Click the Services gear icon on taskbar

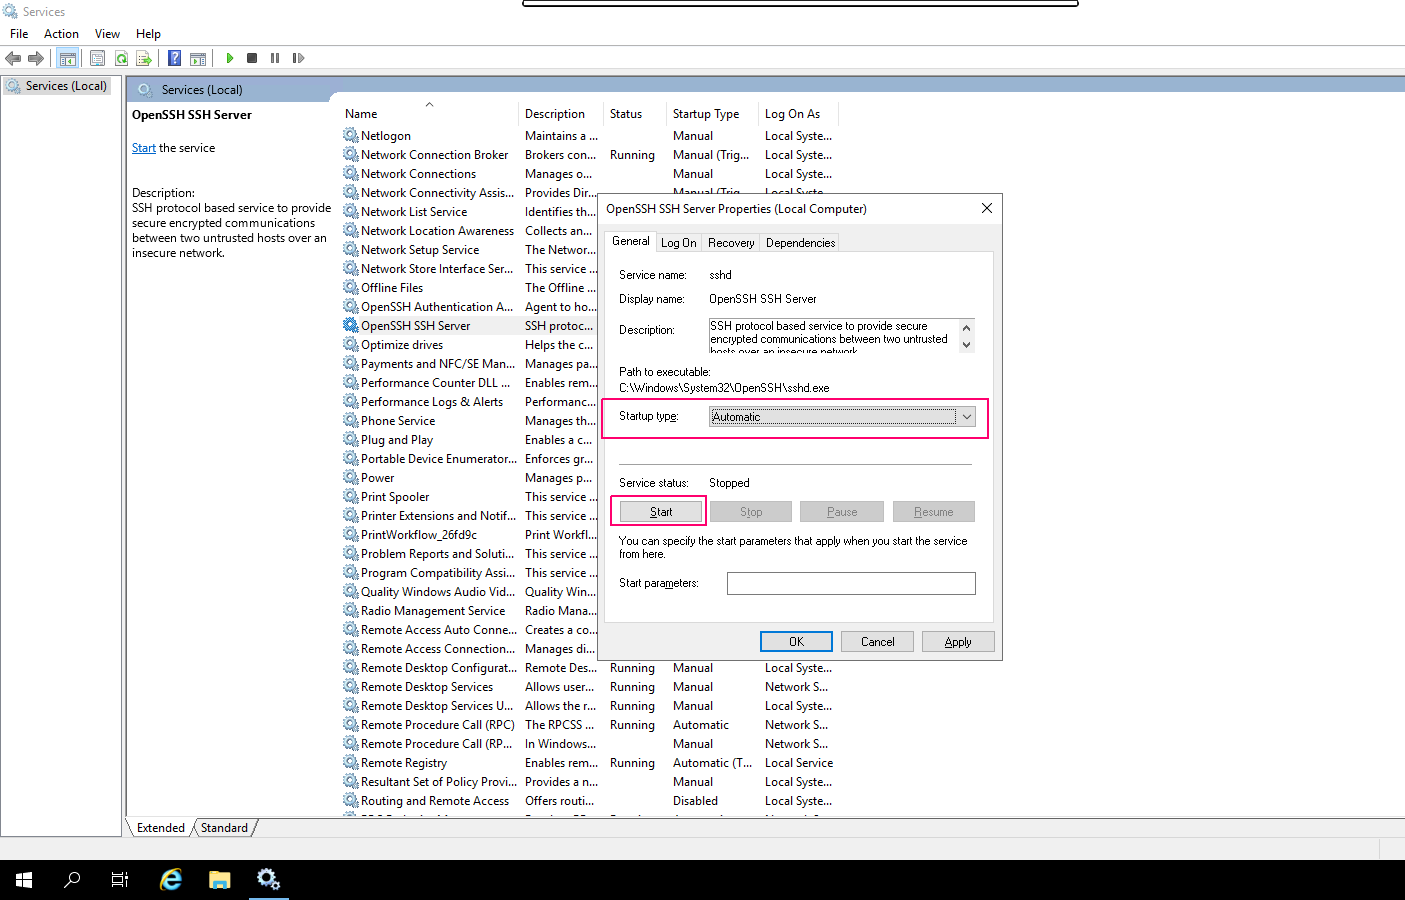pyautogui.click(x=268, y=880)
